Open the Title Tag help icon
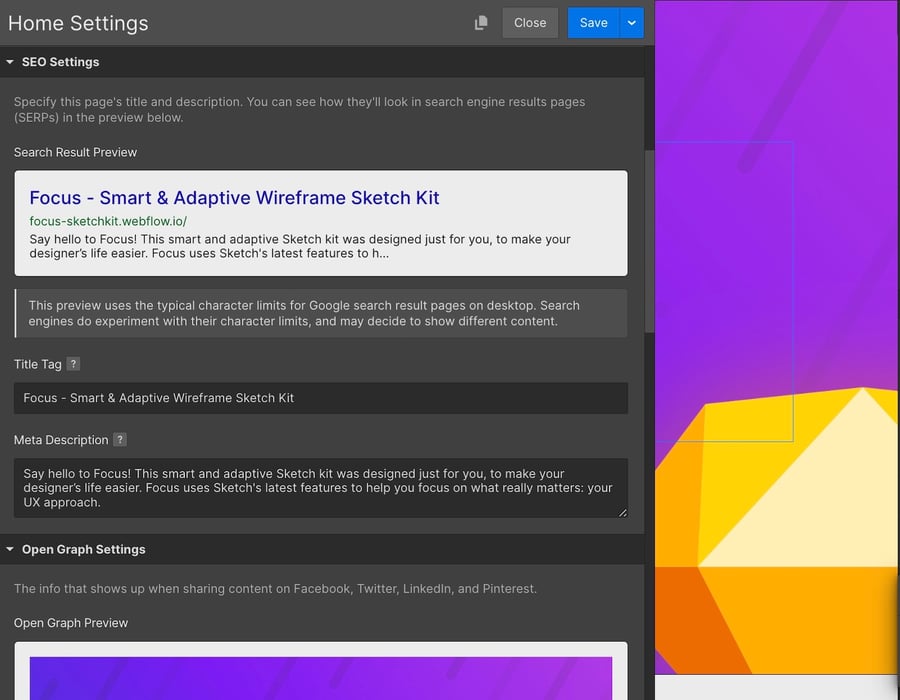This screenshot has height=700, width=900. click(73, 364)
